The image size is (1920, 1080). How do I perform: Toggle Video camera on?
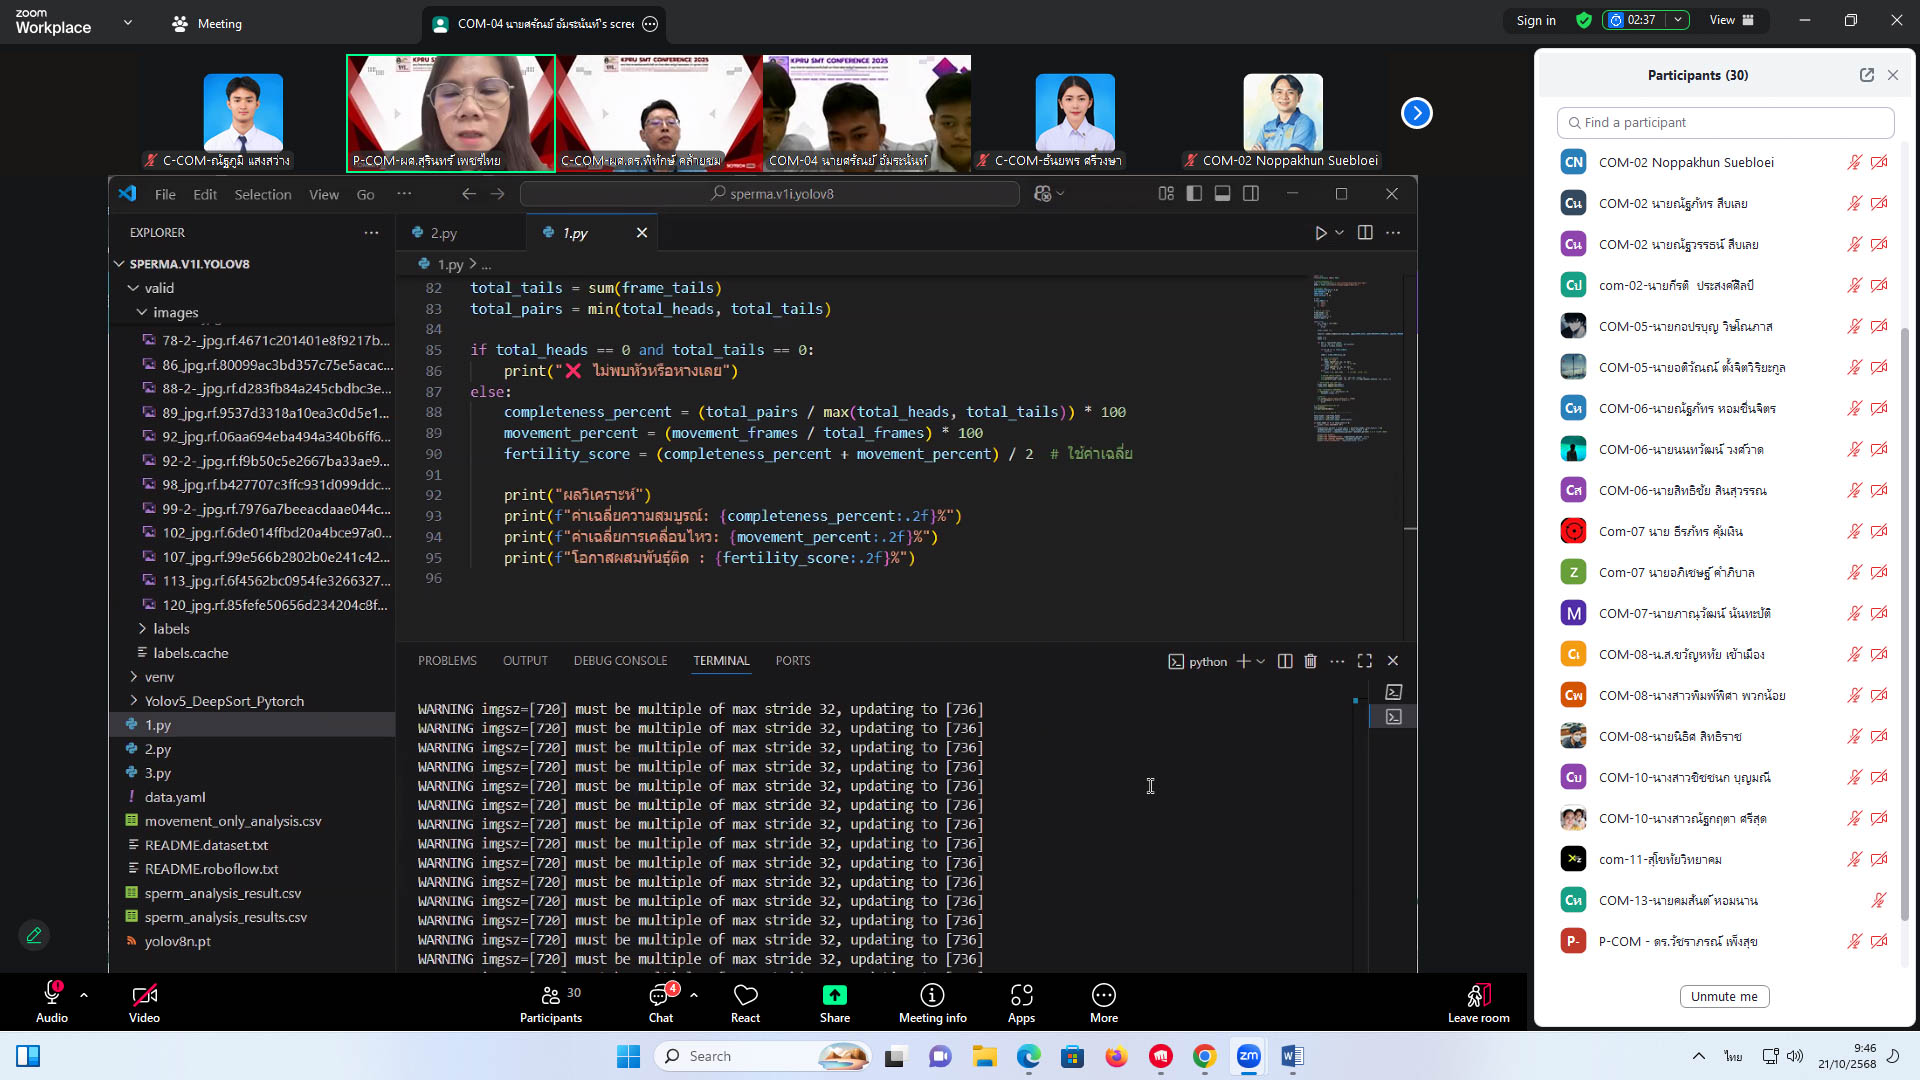144,996
